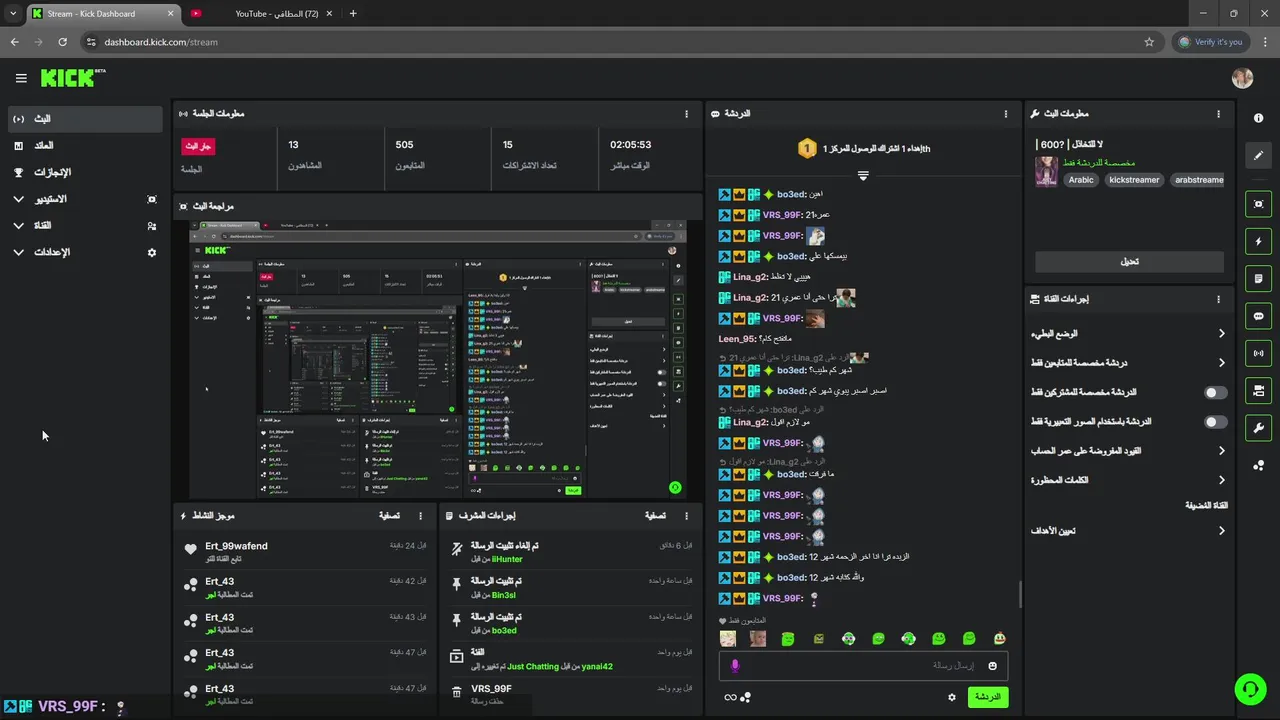Toggle emote-only chat switch
1280x720 pixels.
[x=1215, y=422]
